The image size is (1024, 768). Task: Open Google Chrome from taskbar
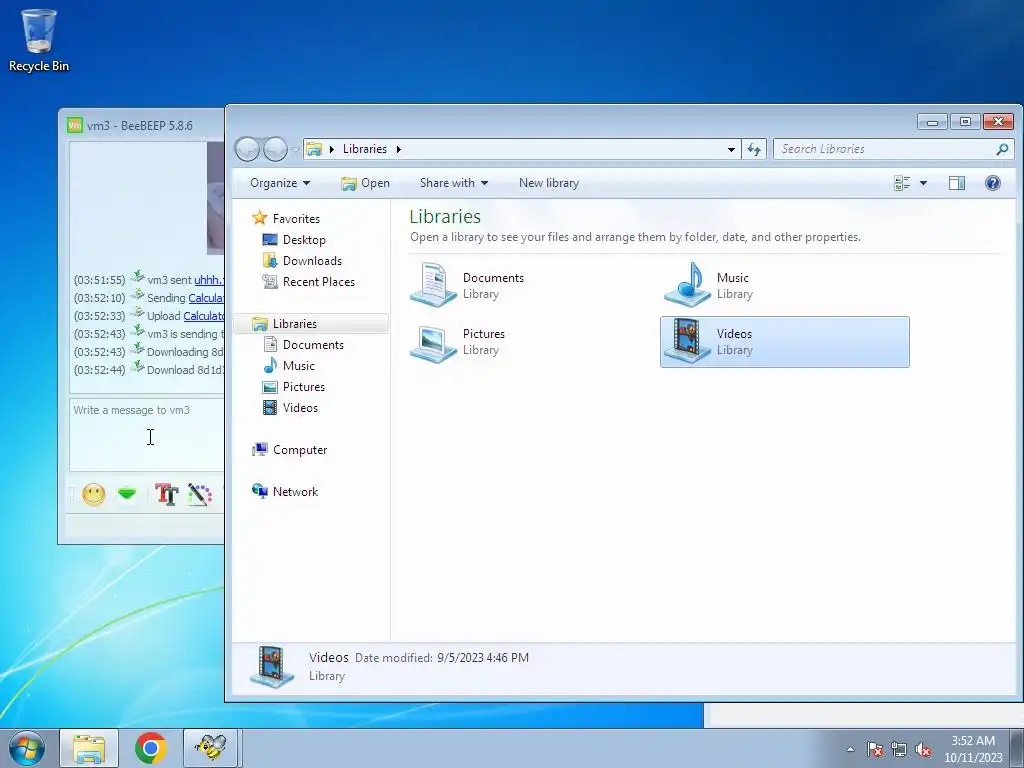coord(151,748)
